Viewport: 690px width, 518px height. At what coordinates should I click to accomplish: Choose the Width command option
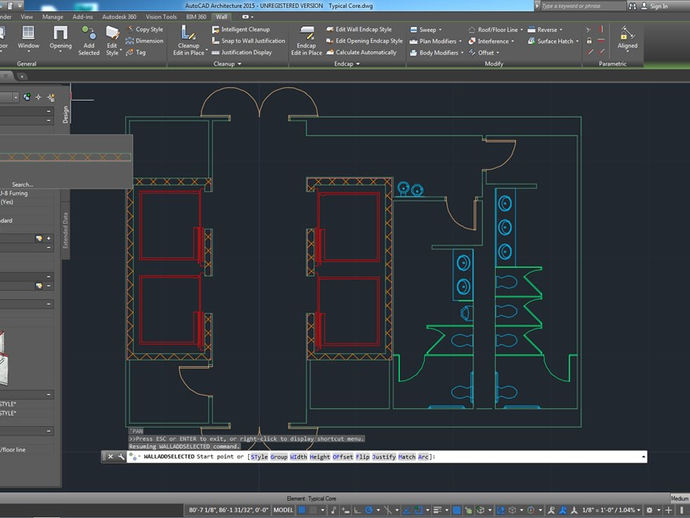click(298, 457)
